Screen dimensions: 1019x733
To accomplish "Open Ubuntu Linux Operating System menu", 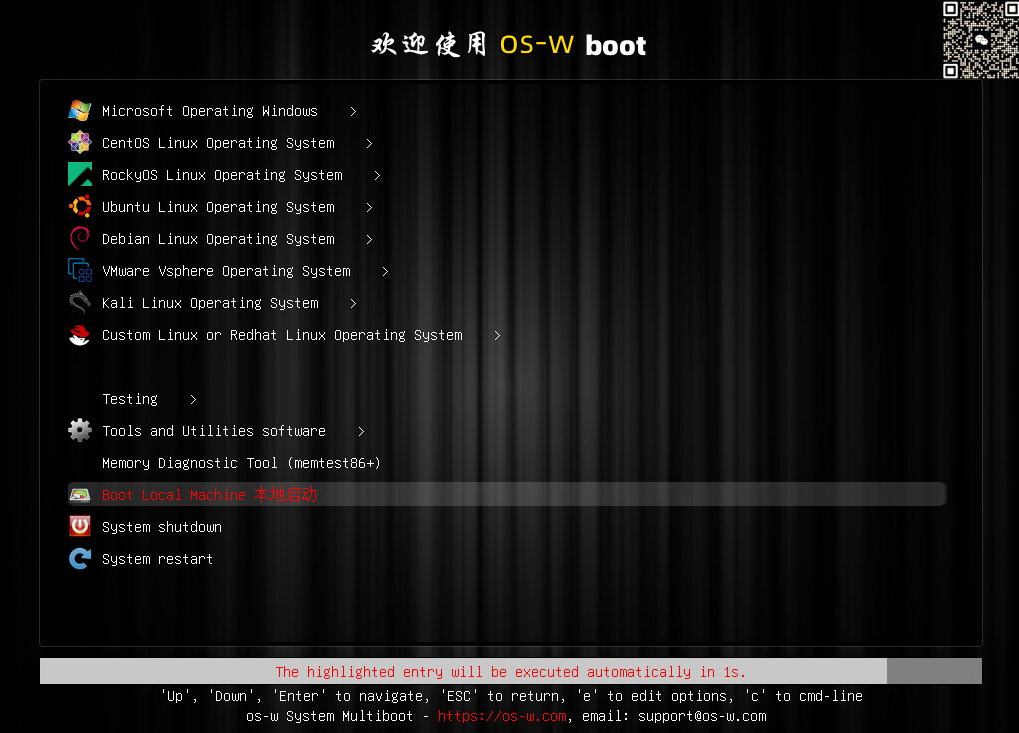I will pyautogui.click(x=218, y=207).
